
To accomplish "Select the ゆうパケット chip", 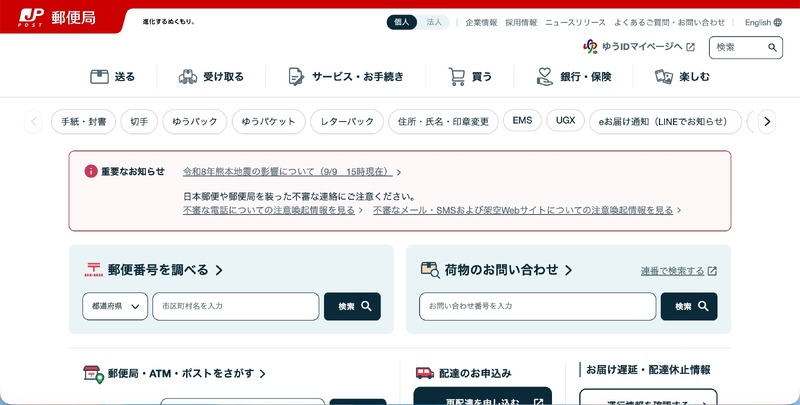I will point(269,122).
